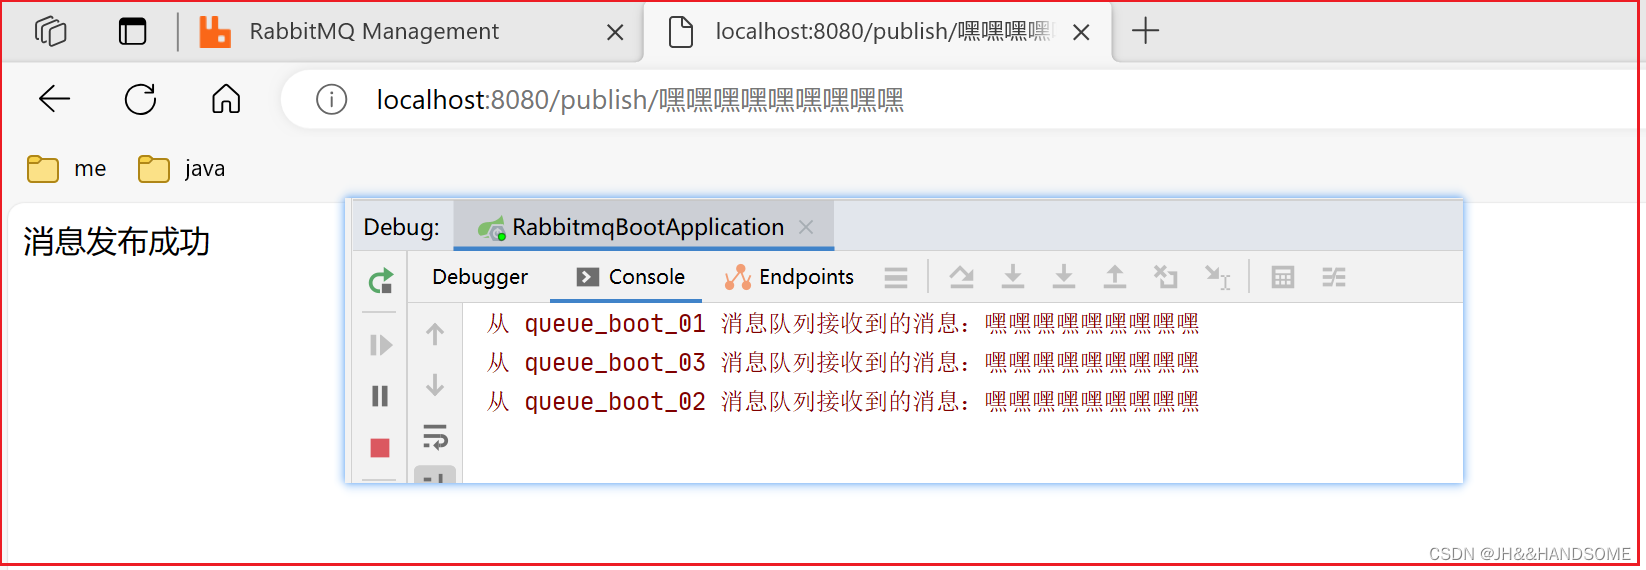
Task: Open a new browser tab
Action: (1145, 31)
